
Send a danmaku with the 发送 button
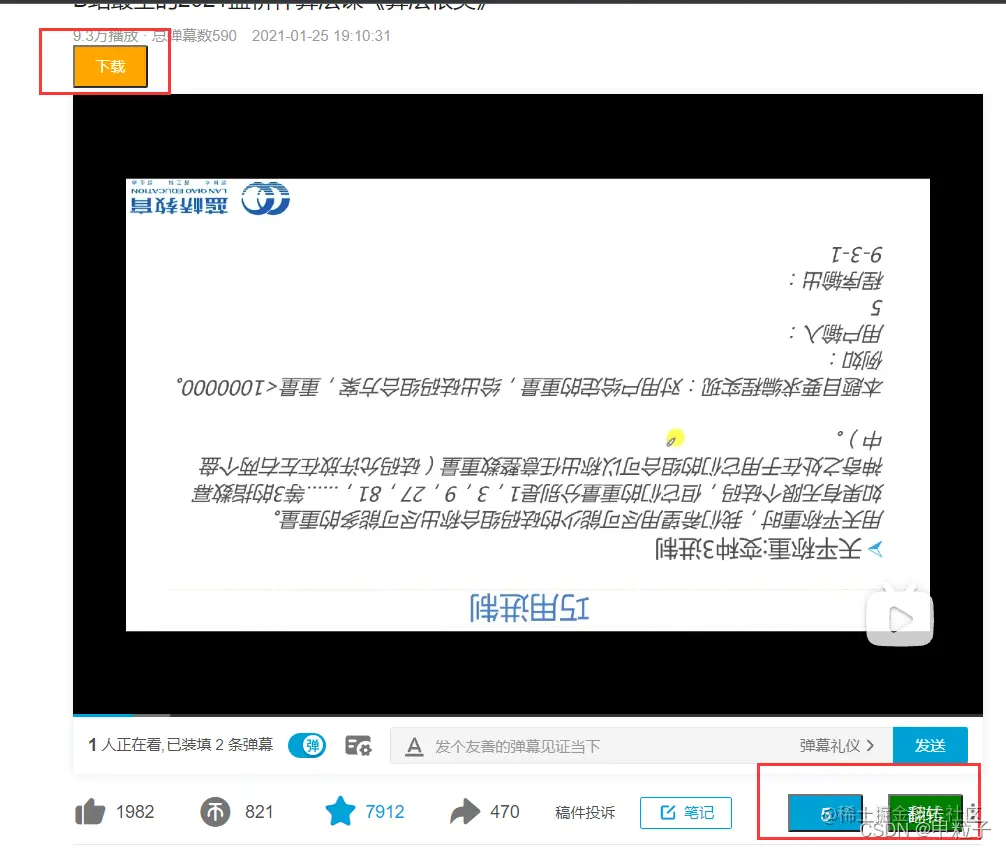[x=930, y=744]
